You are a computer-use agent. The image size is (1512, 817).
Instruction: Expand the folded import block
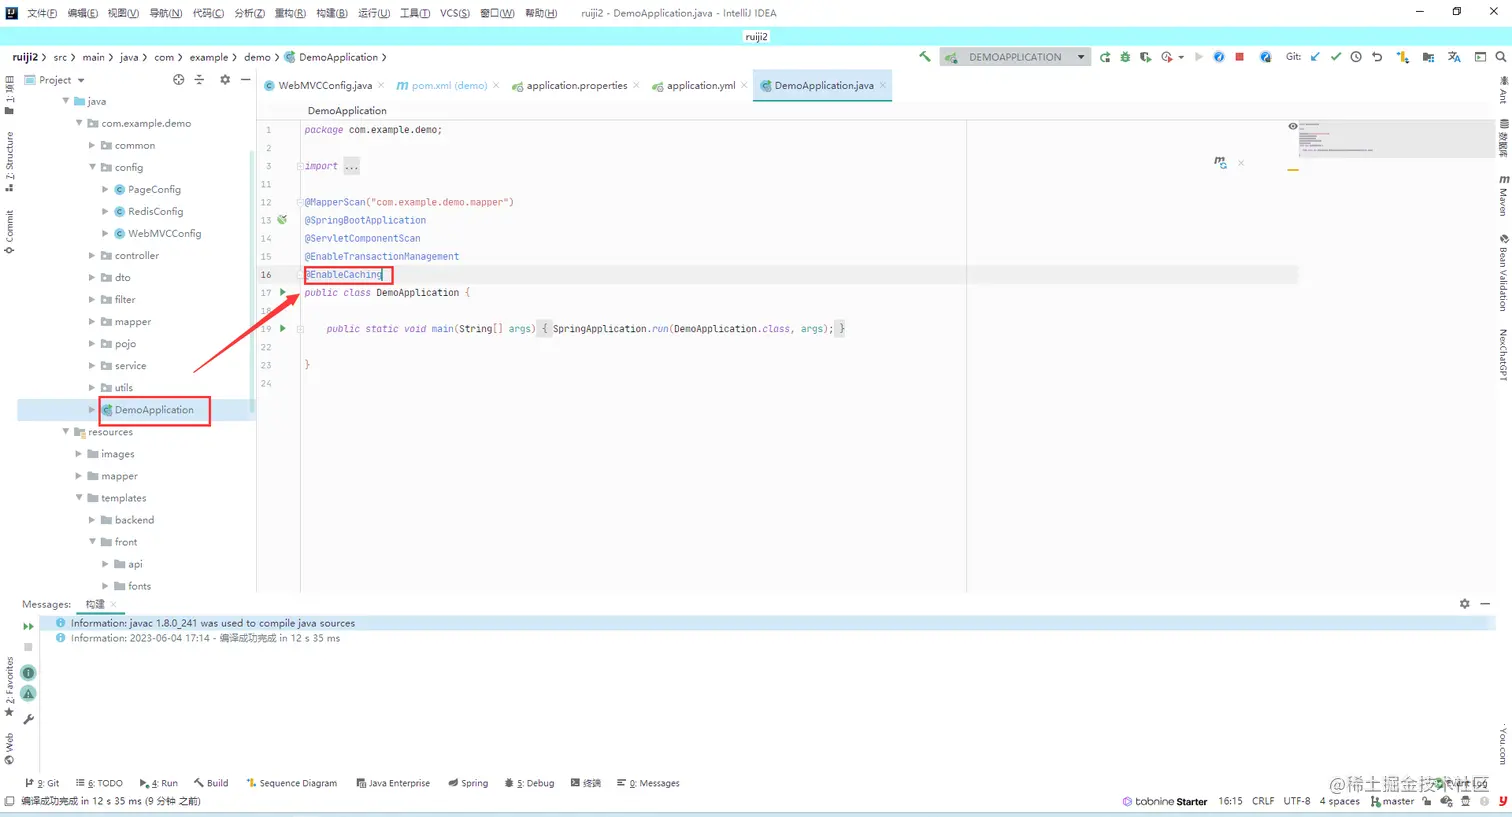351,166
